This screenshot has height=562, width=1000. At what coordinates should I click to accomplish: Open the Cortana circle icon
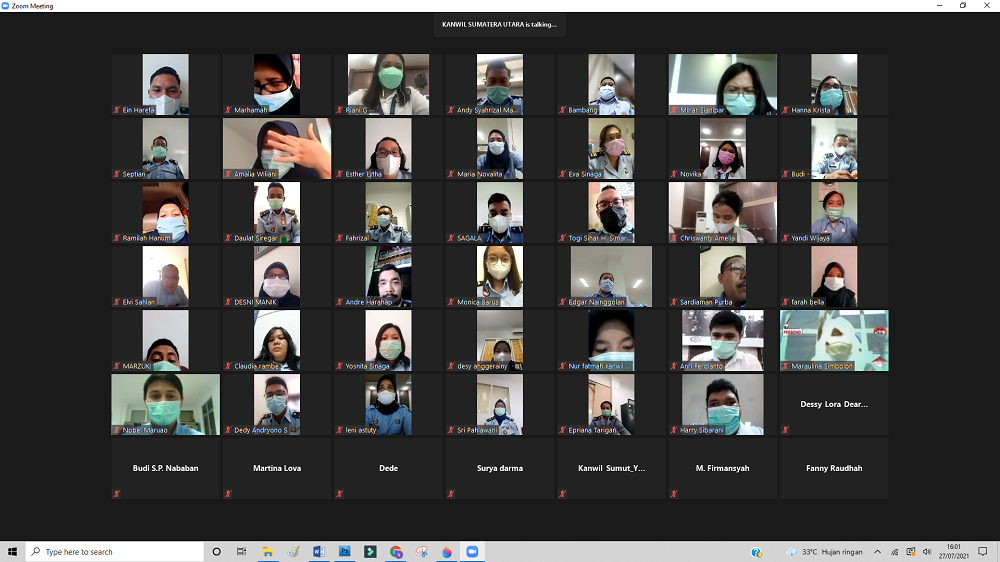coord(217,552)
